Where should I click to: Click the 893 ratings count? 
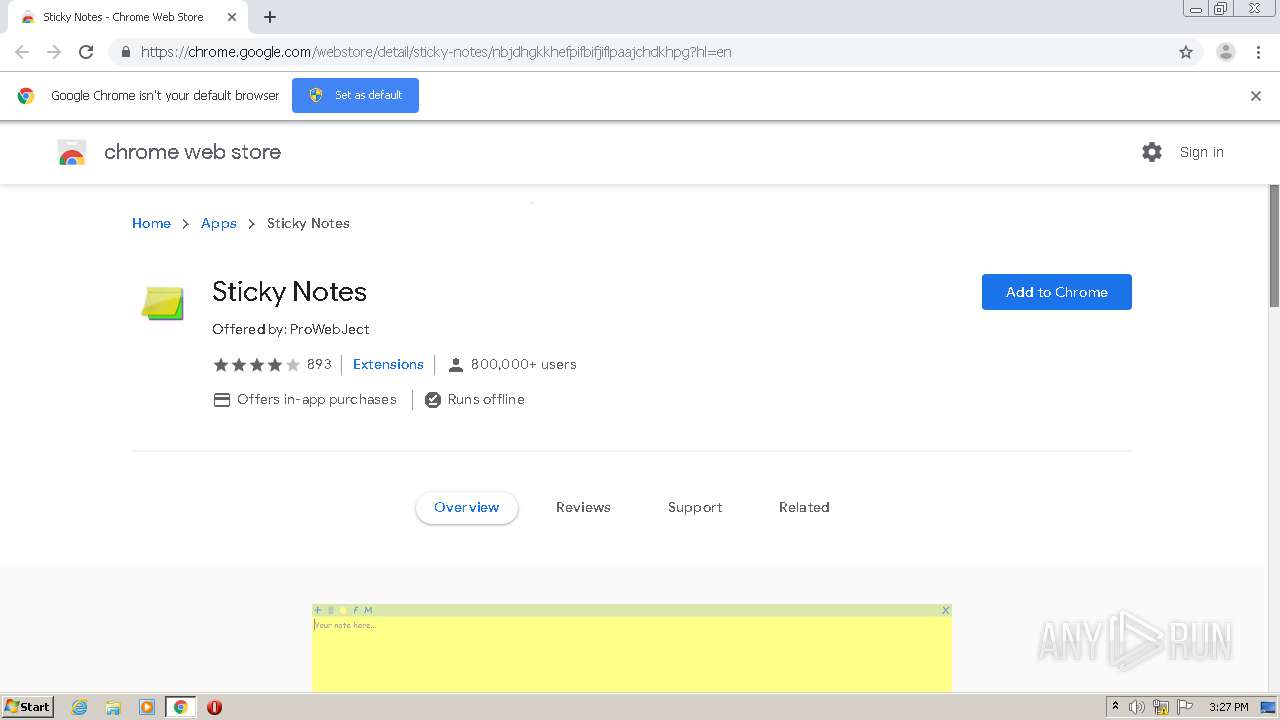click(319, 364)
